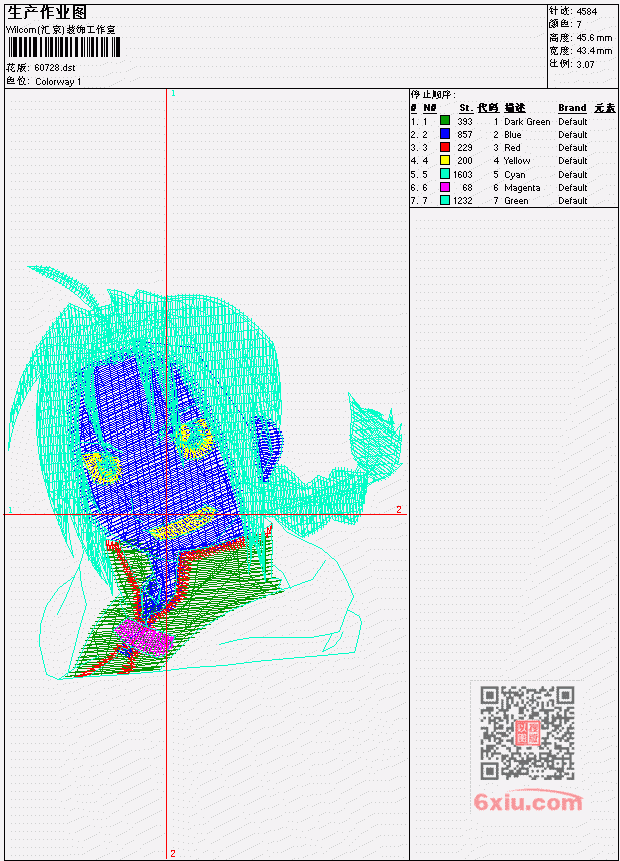Select the stitch count value 4584
This screenshot has width=620, height=861.
pyautogui.click(x=587, y=11)
